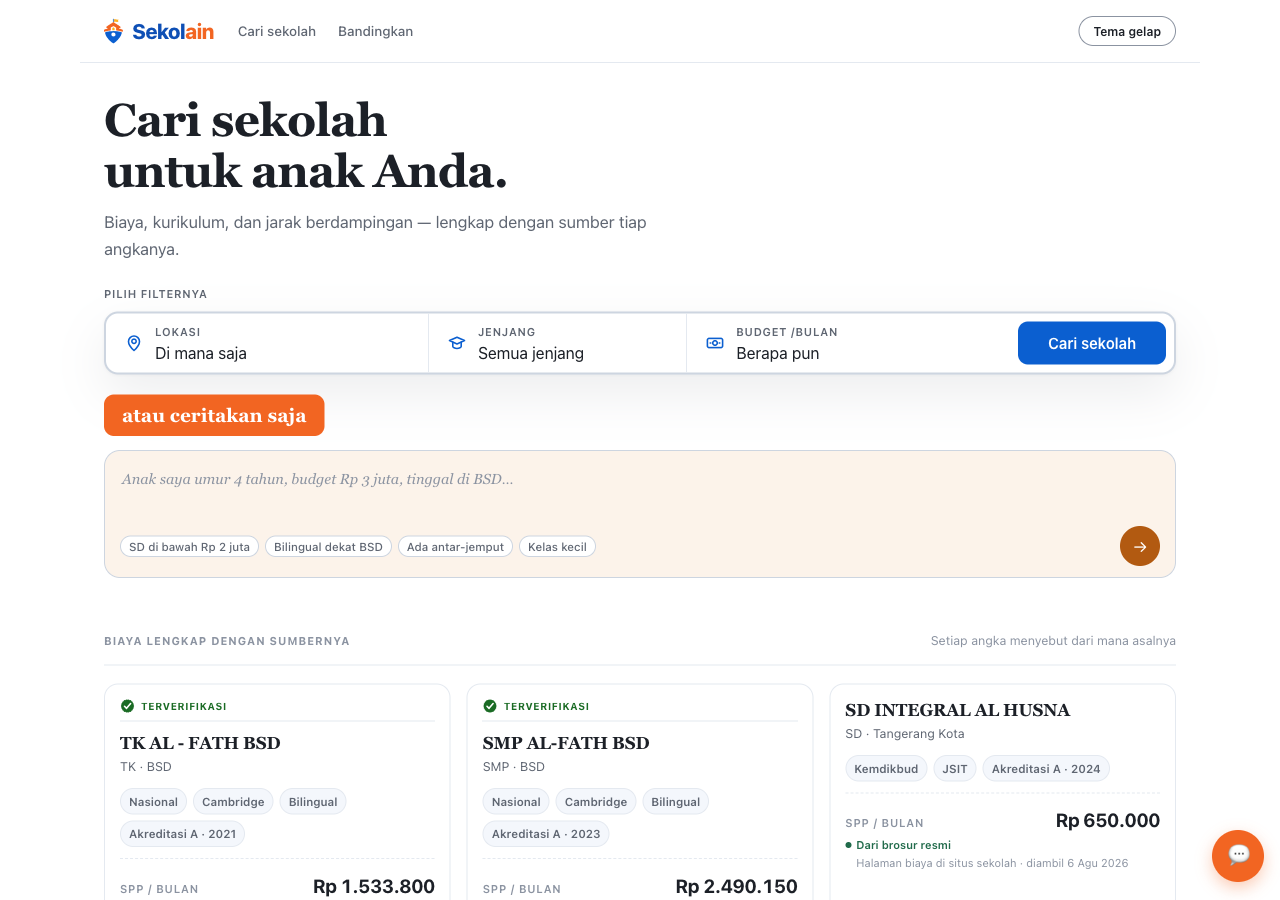The height and width of the screenshot is (900, 1280).
Task: Click the Terverifikasi checkmark on SMP AL-FATH BSD
Action: 490,706
